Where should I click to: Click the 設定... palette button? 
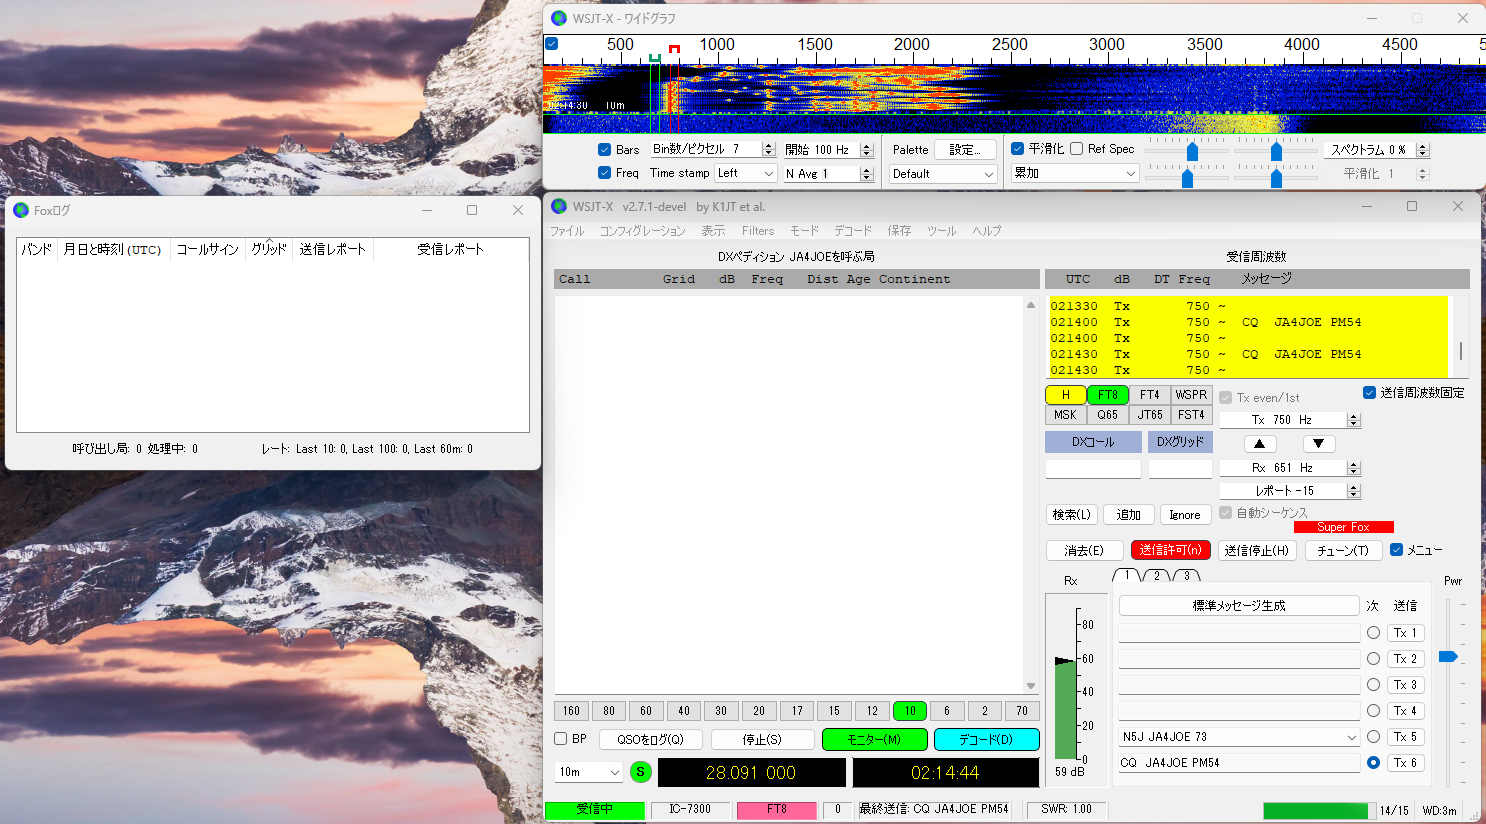point(966,150)
